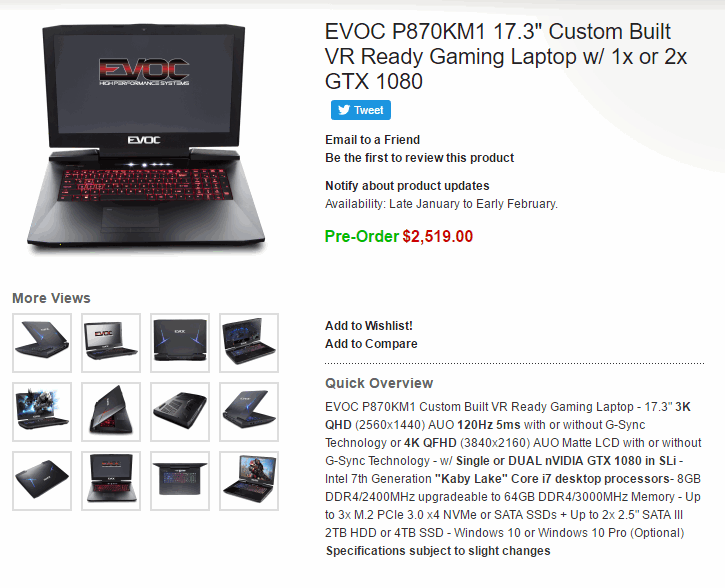View thumbnail of laptop with internals exposed
This screenshot has height=588, width=725.
[249, 343]
